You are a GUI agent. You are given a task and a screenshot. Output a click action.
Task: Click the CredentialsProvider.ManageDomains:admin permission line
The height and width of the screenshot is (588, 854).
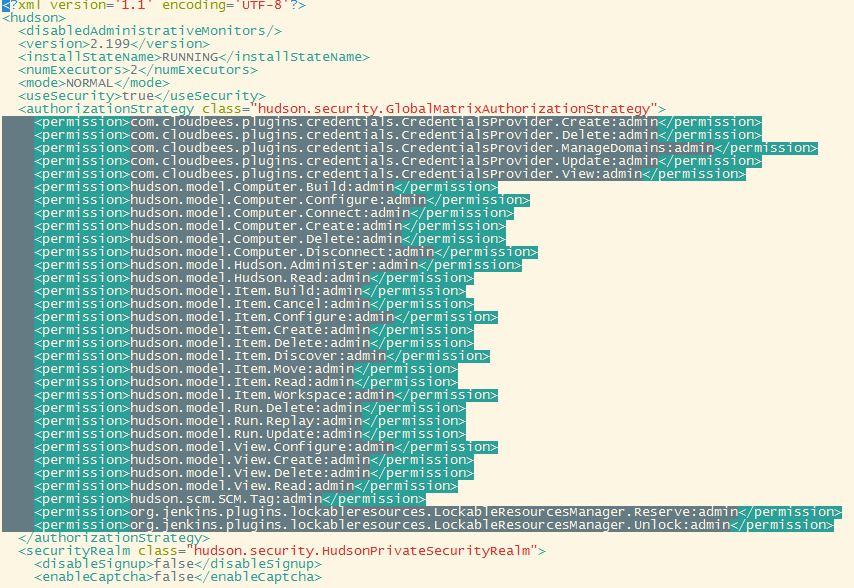(426, 148)
